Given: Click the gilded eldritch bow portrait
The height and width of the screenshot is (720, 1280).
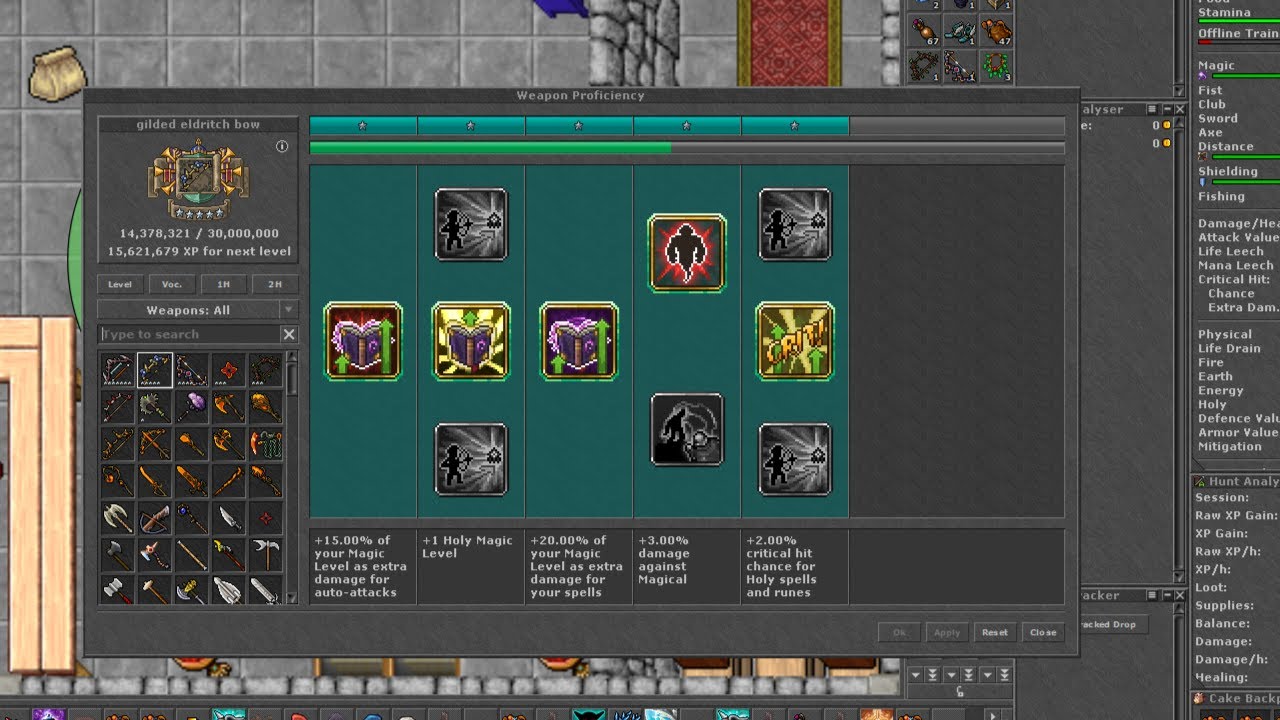Looking at the screenshot, I should click(198, 180).
